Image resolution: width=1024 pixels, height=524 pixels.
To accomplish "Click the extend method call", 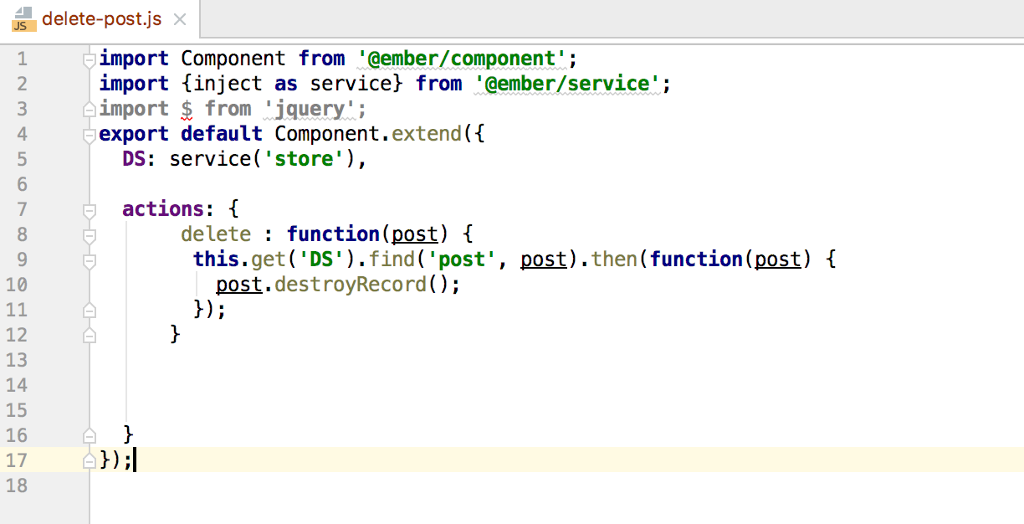I will click(x=426, y=134).
